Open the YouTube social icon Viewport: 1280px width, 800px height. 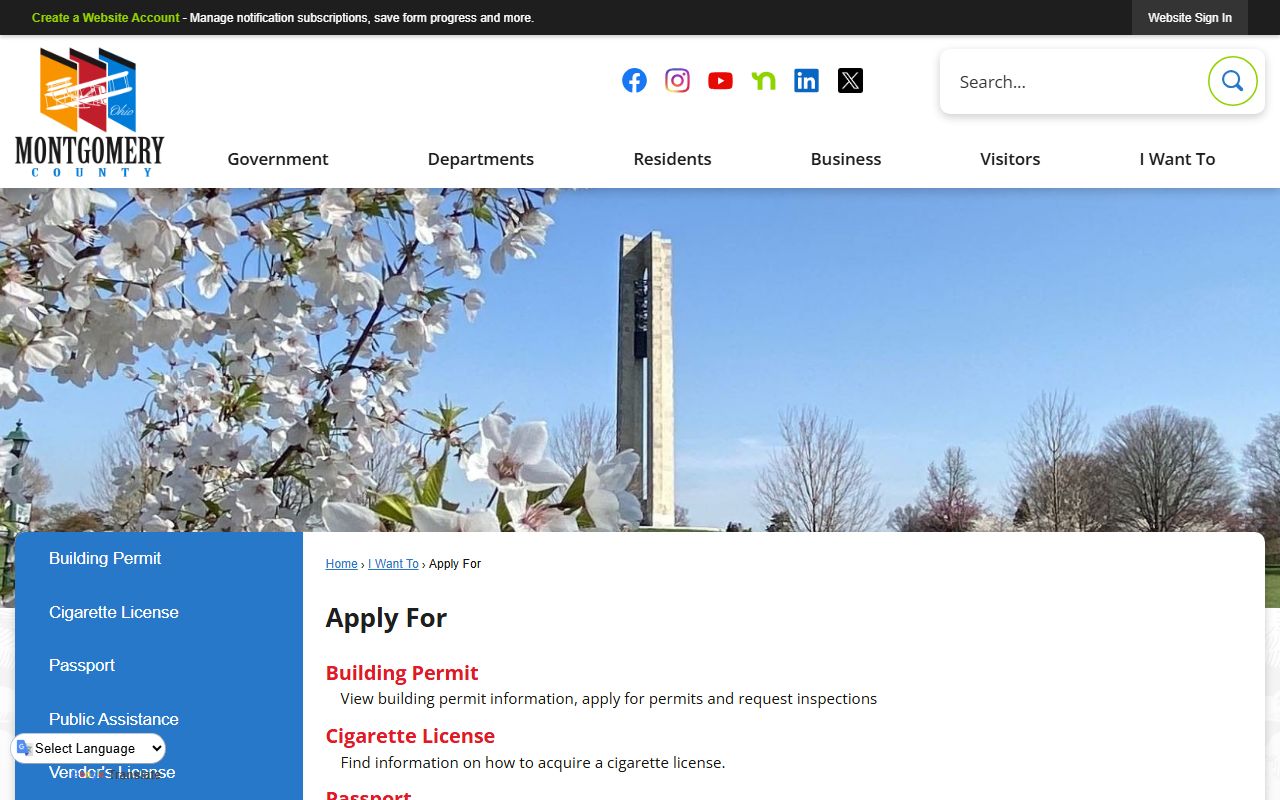720,81
